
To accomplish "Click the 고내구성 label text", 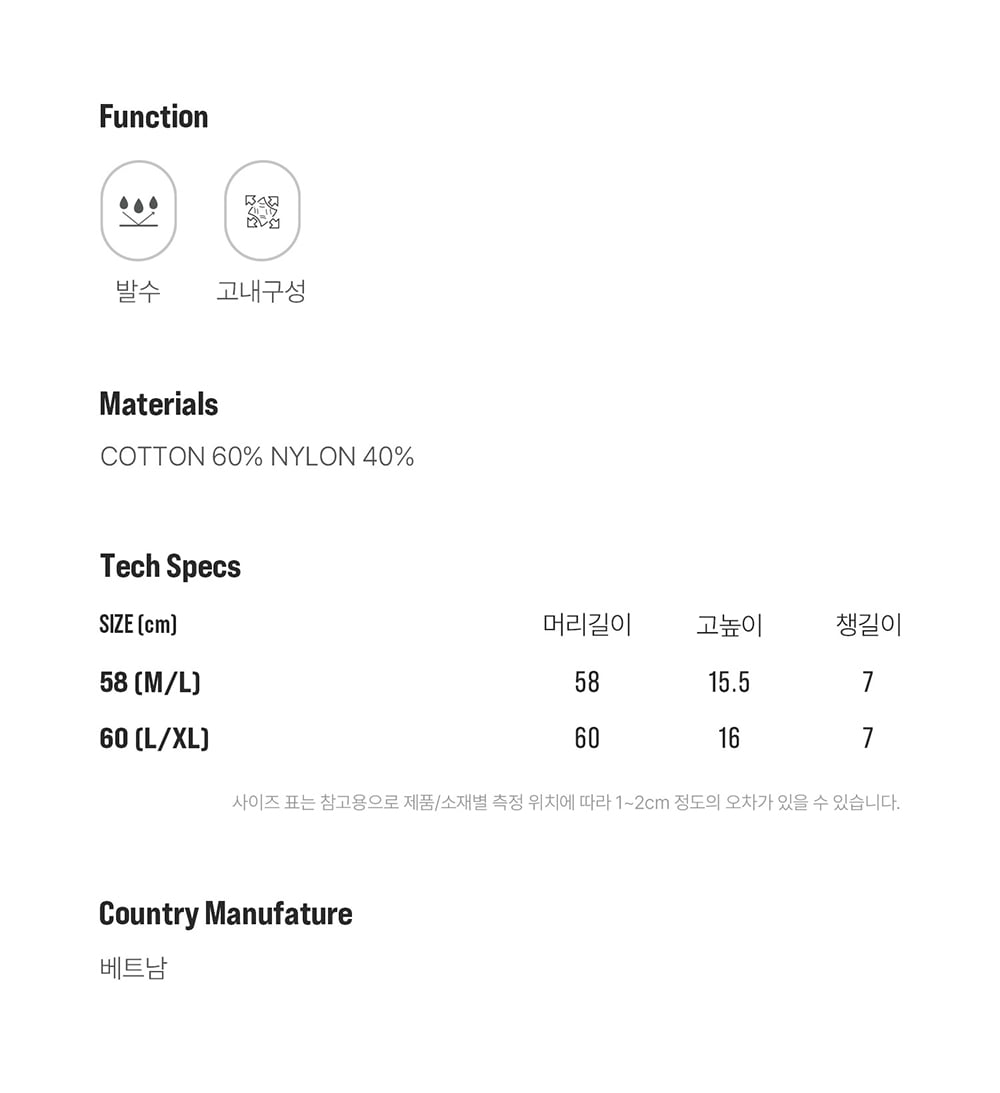I will click(261, 292).
